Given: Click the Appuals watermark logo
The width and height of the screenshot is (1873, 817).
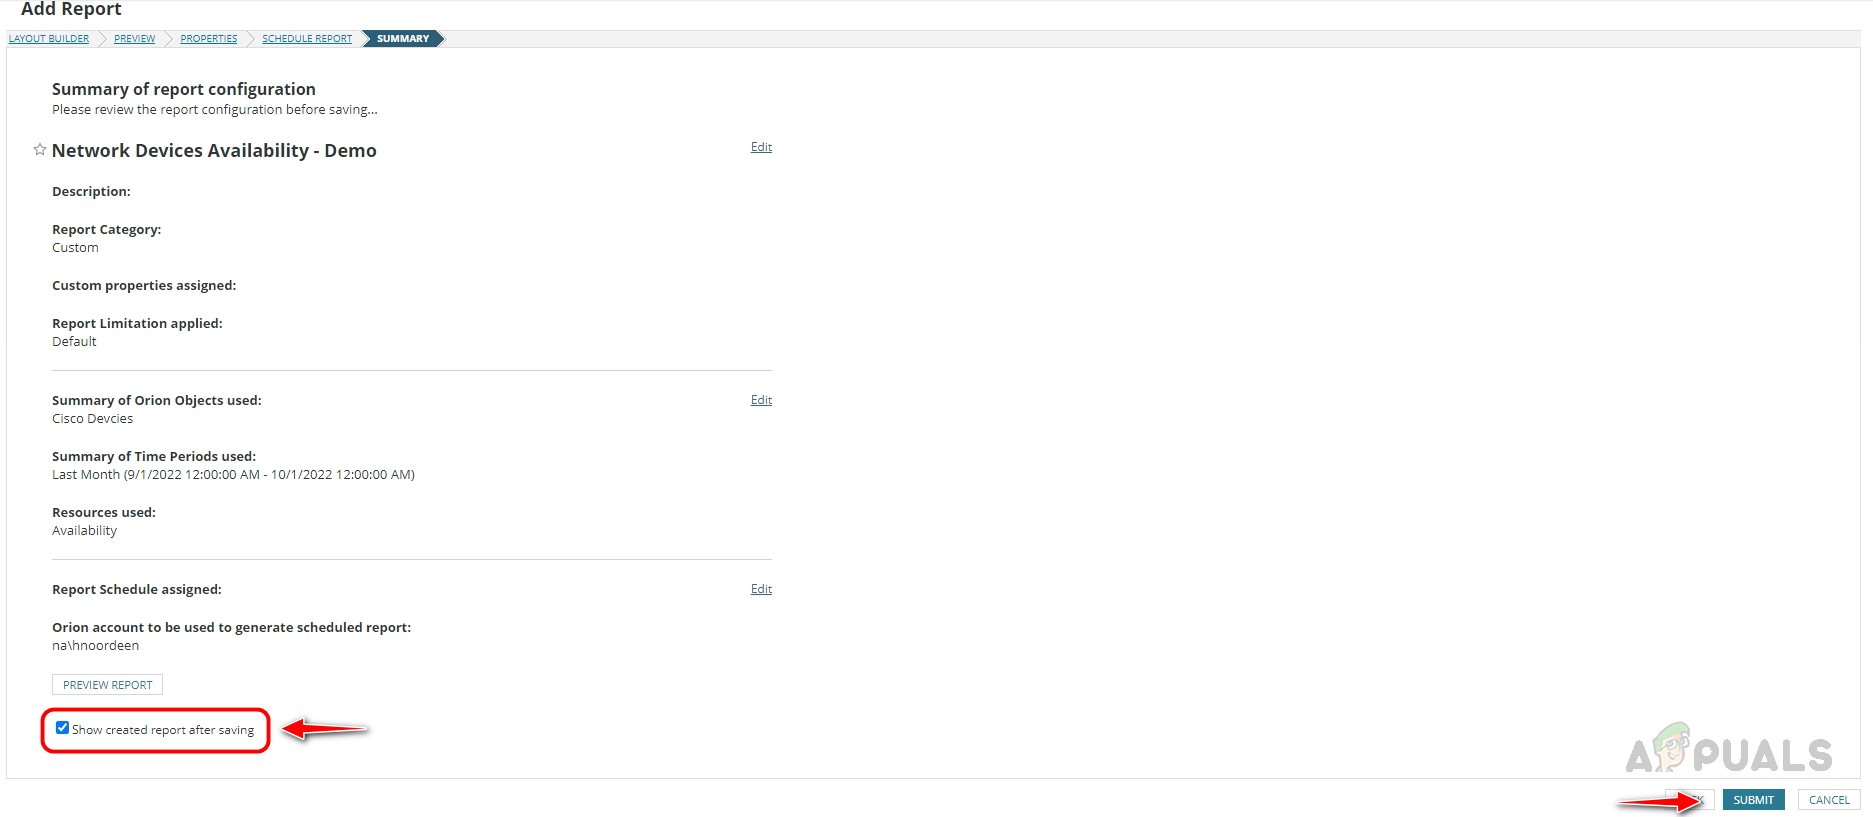Looking at the screenshot, I should point(1728,752).
